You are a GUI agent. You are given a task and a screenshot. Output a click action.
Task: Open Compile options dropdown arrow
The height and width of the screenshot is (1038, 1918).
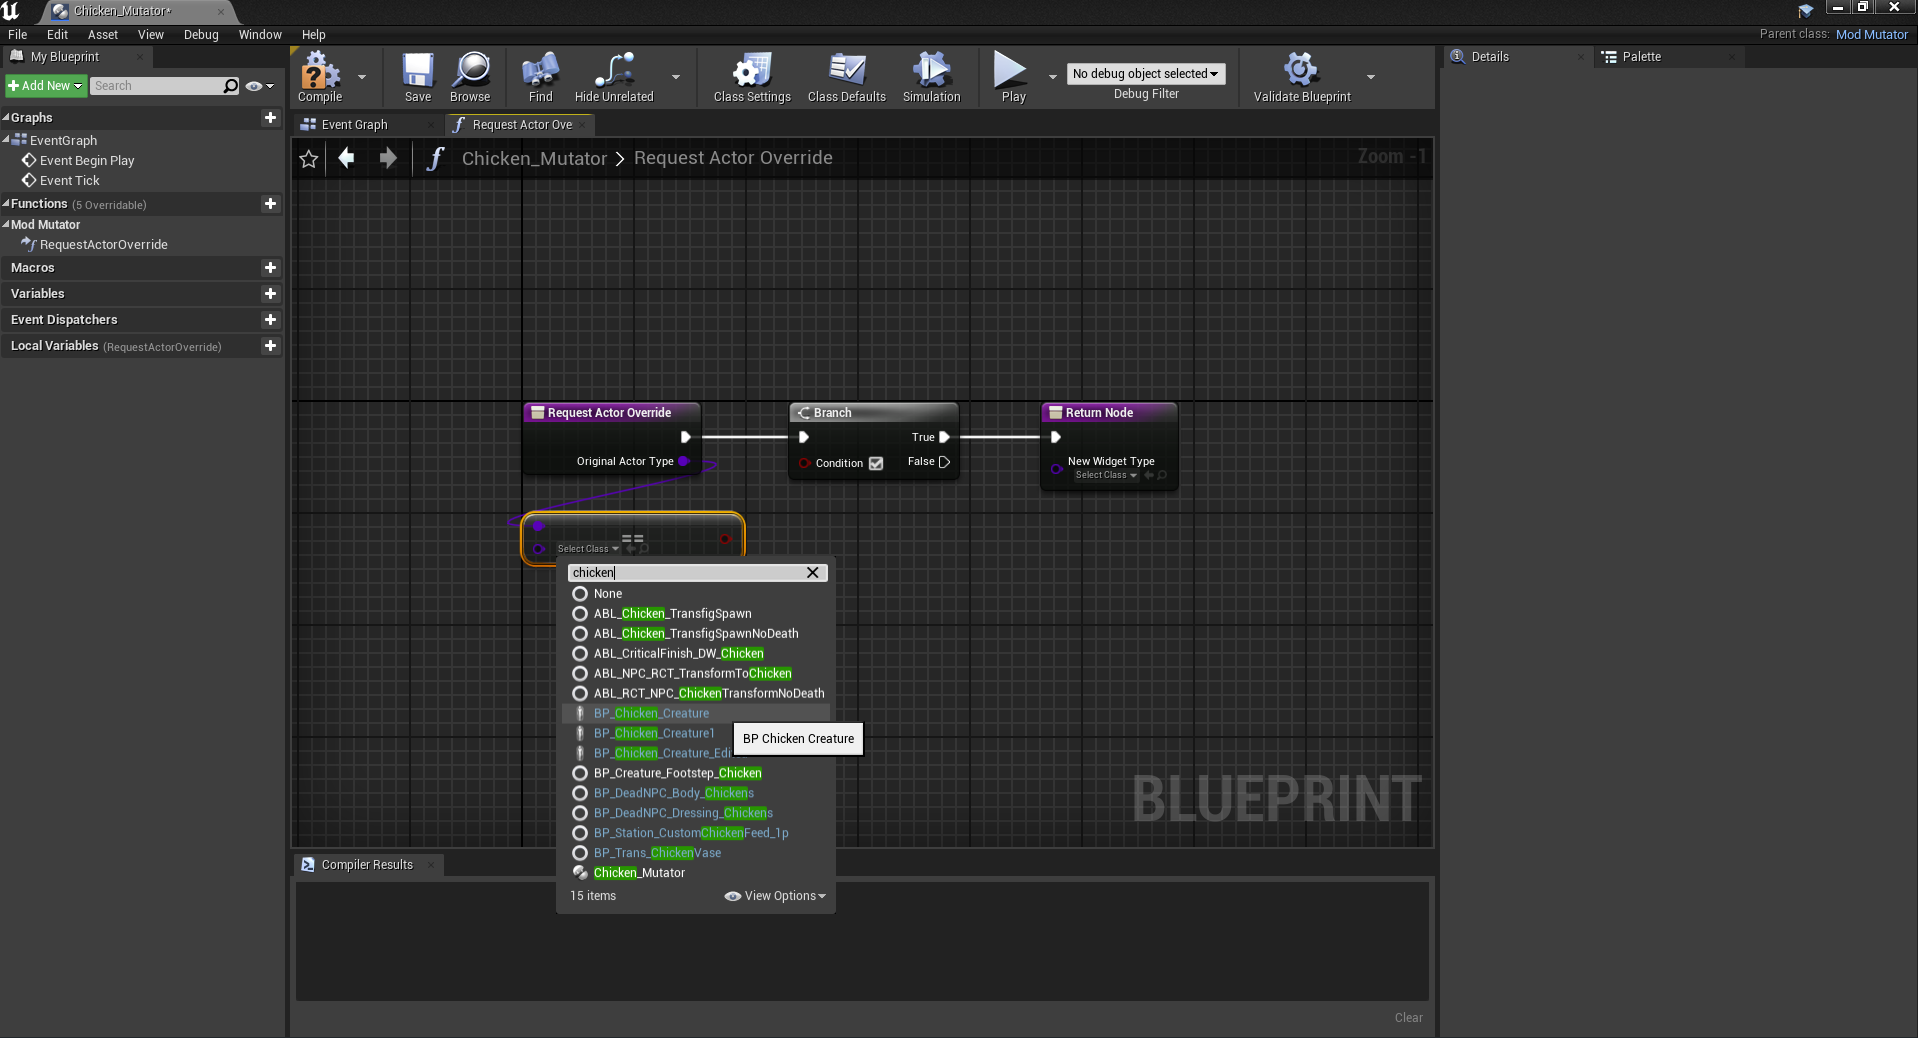tap(362, 77)
